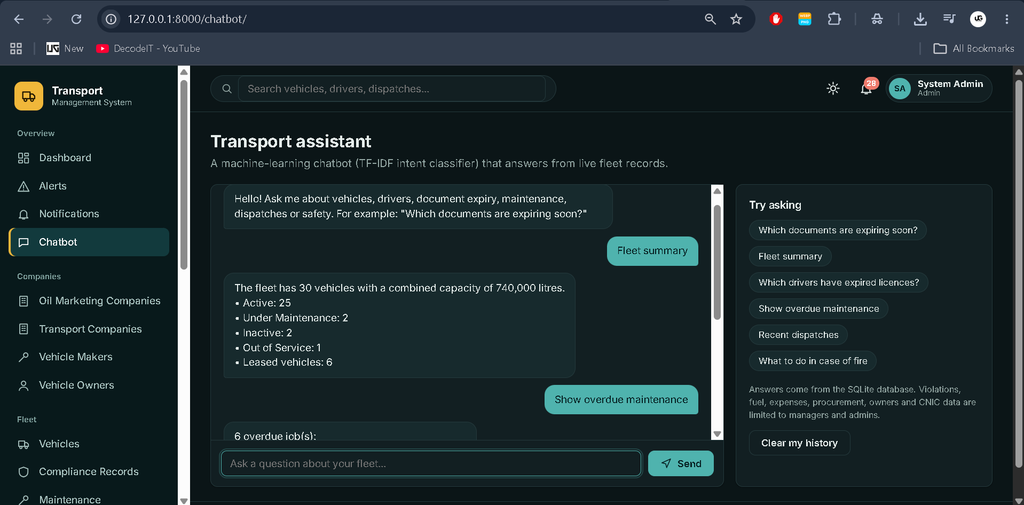Click the browser address bar URL
Image resolution: width=1024 pixels, height=505 pixels.
[187, 19]
